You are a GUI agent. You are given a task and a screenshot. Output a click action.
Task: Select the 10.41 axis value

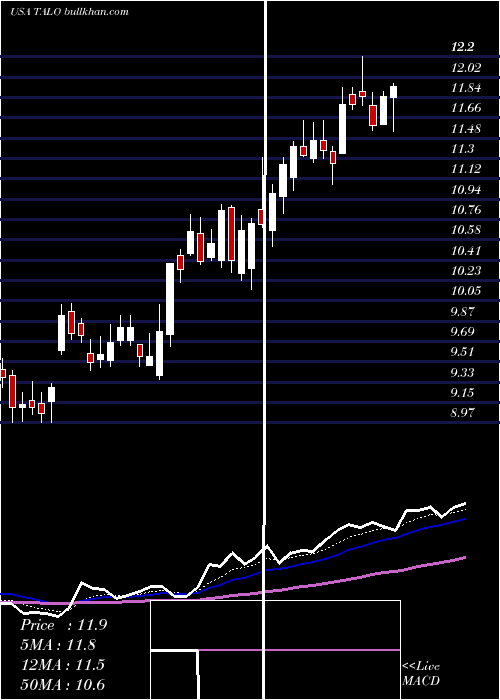tap(466, 250)
